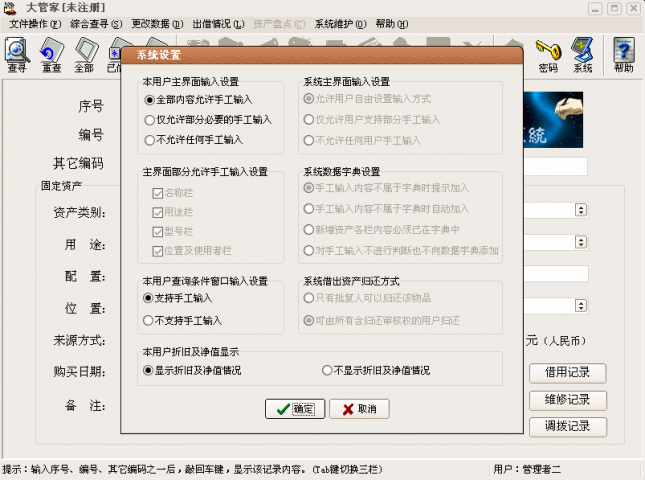Open the 借用记录 button

[x=568, y=373]
